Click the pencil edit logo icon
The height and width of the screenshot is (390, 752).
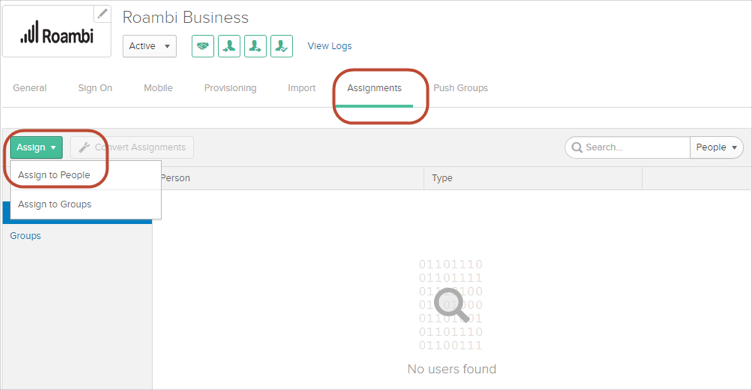pos(102,14)
